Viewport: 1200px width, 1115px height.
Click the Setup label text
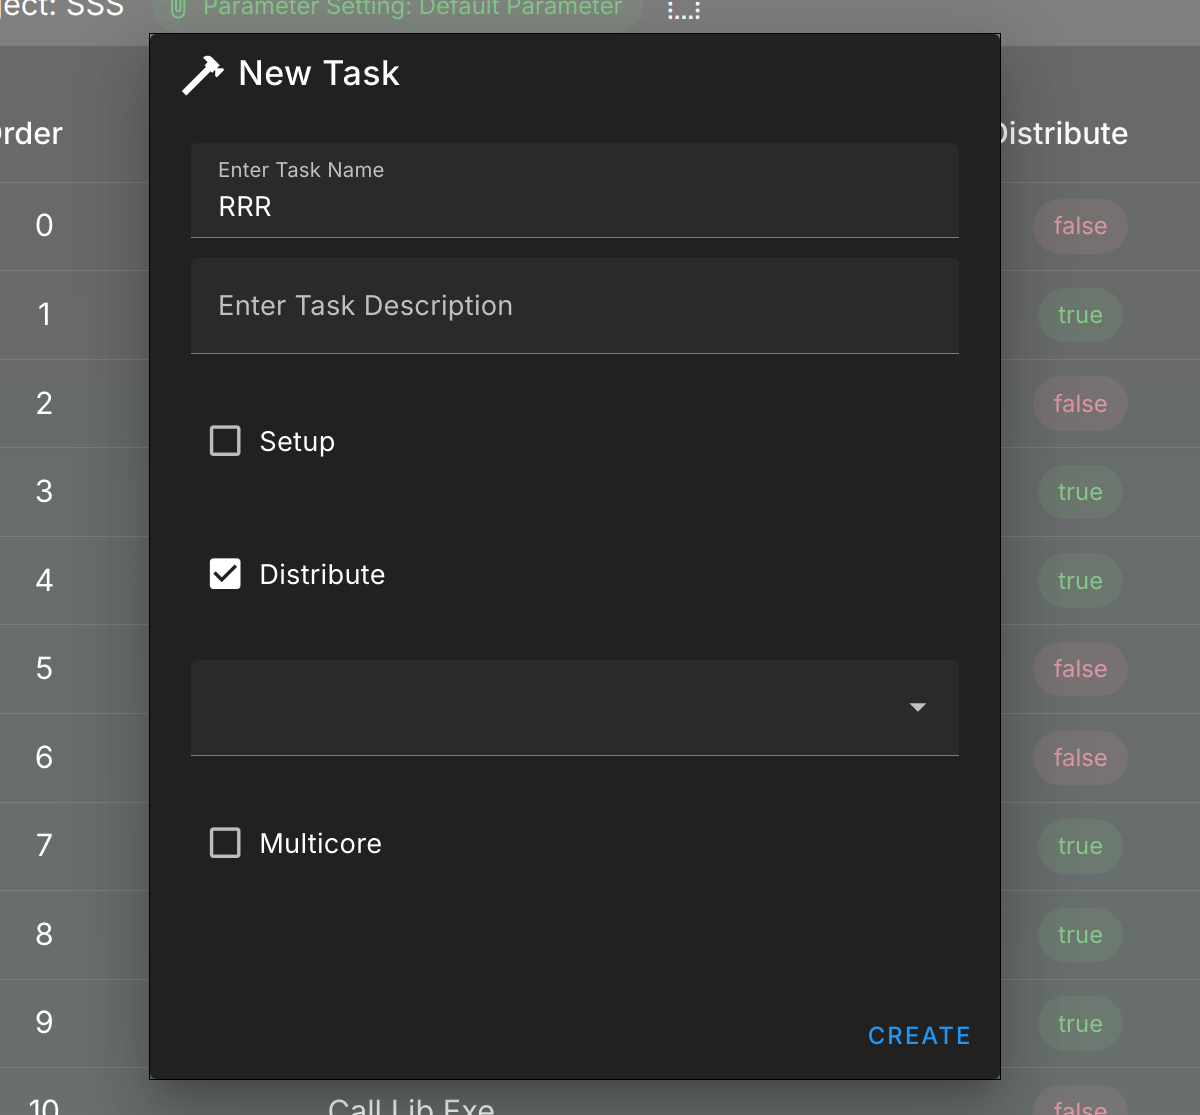(x=297, y=442)
